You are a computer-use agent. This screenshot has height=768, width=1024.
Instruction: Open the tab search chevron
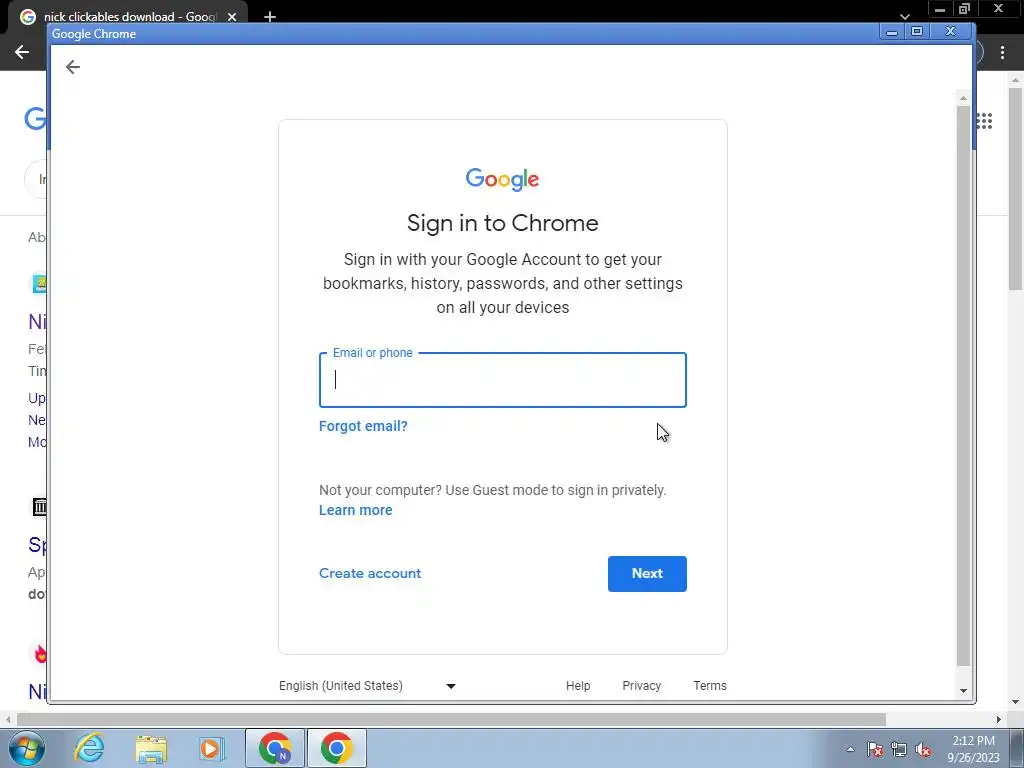[904, 16]
